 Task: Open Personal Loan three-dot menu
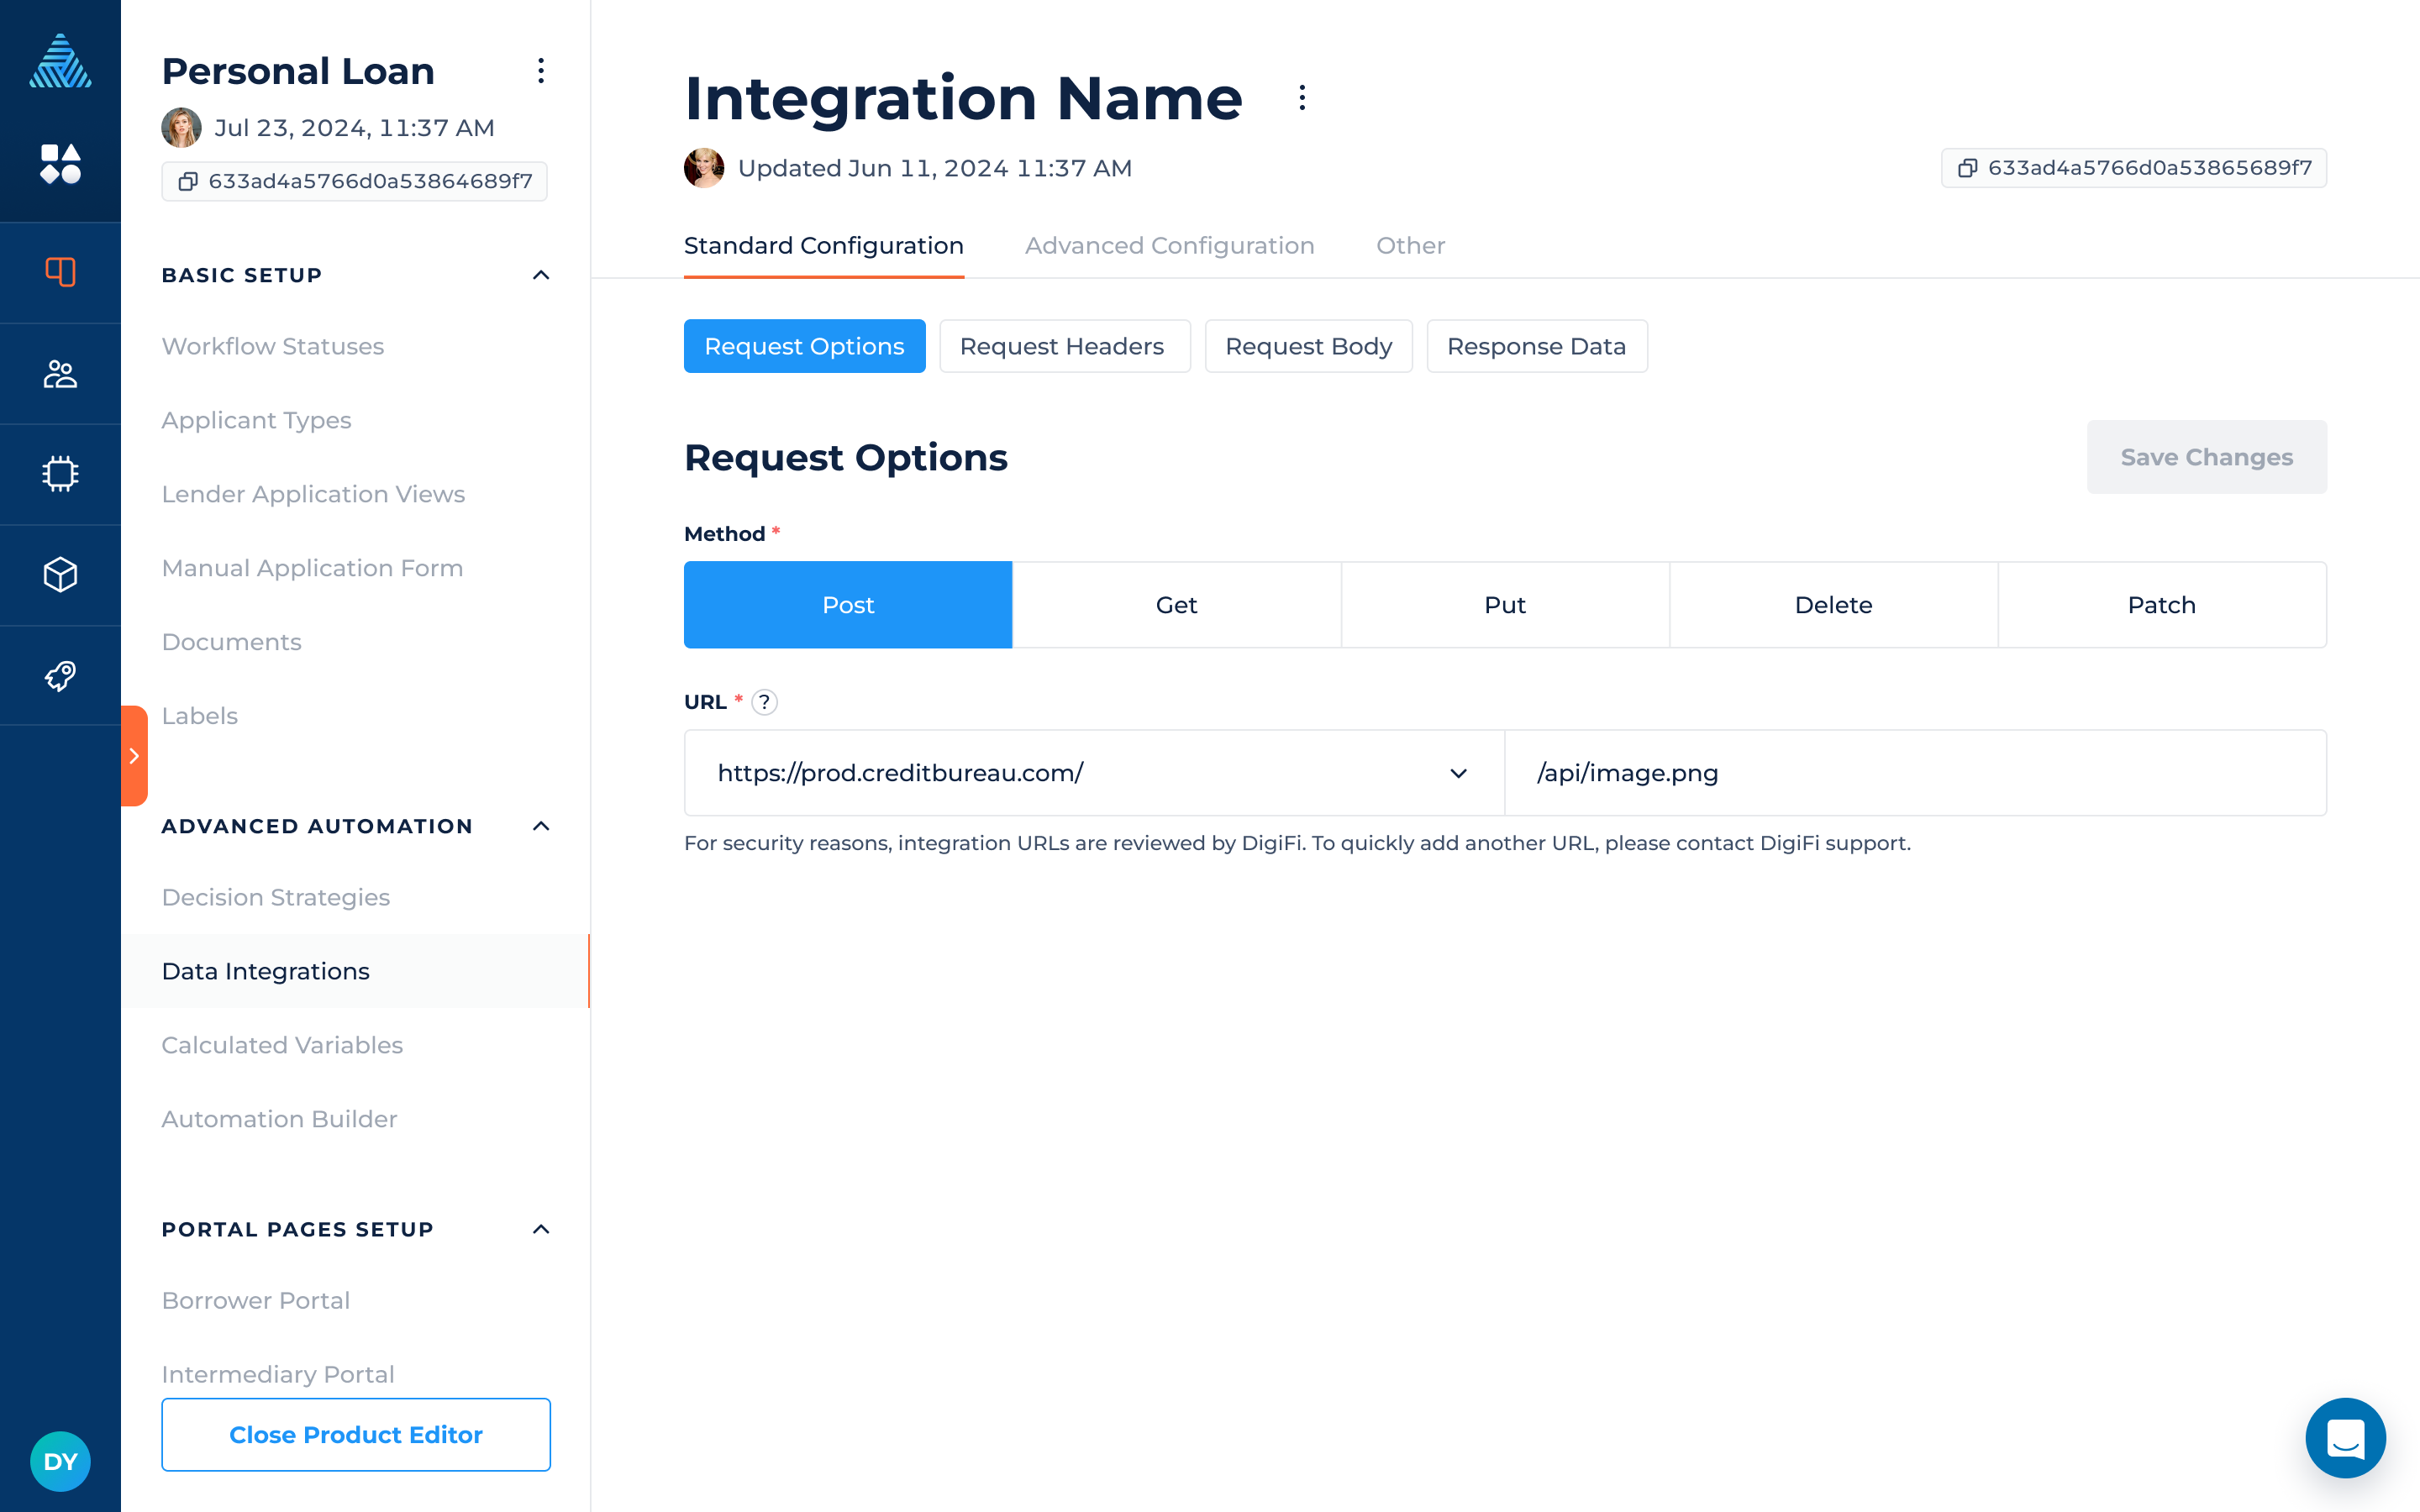click(x=540, y=71)
